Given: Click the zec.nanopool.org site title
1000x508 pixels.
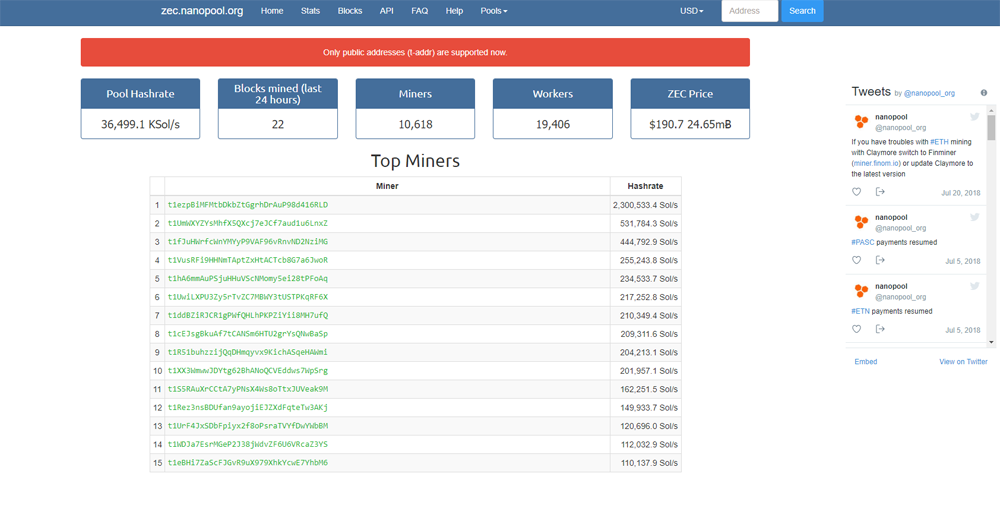Looking at the screenshot, I should pyautogui.click(x=202, y=11).
